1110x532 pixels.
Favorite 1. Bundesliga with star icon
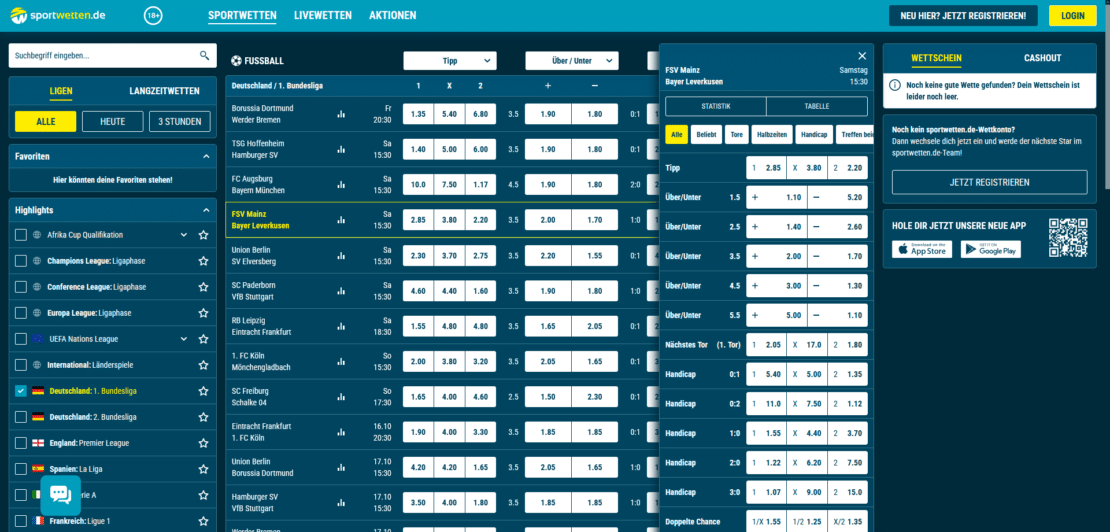tap(204, 391)
